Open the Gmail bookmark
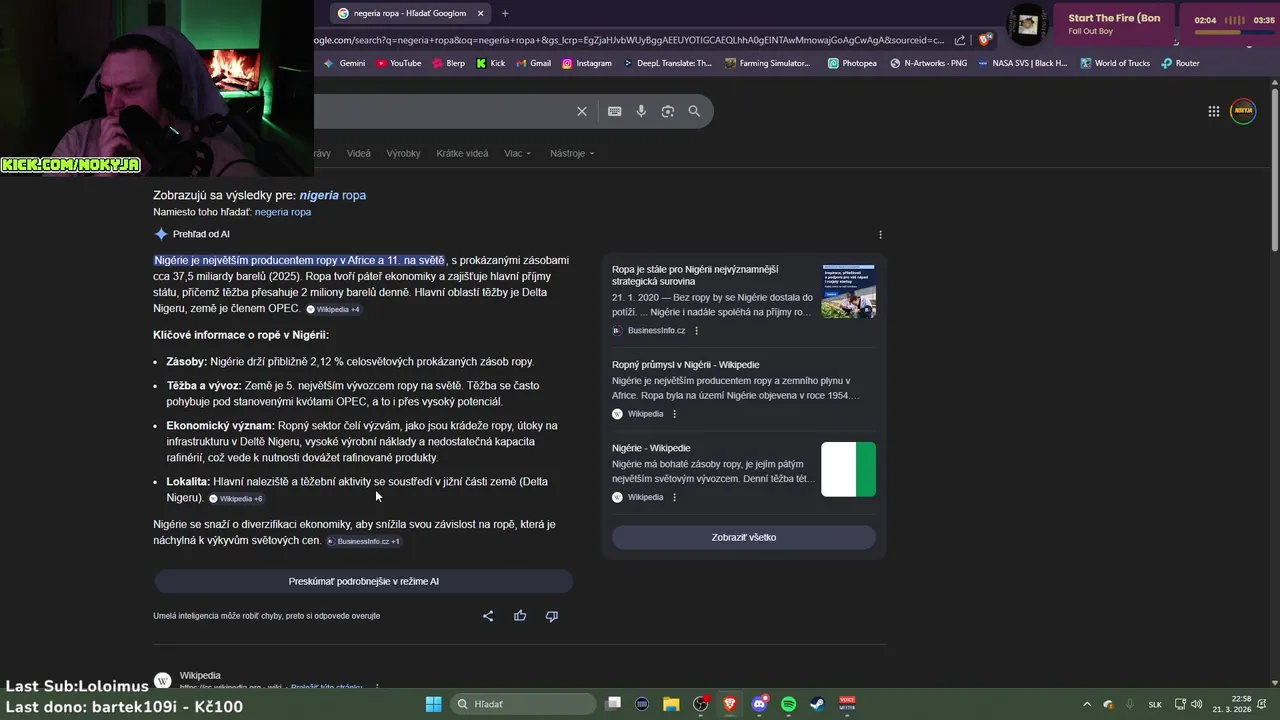The height and width of the screenshot is (720, 1280). 533,63
